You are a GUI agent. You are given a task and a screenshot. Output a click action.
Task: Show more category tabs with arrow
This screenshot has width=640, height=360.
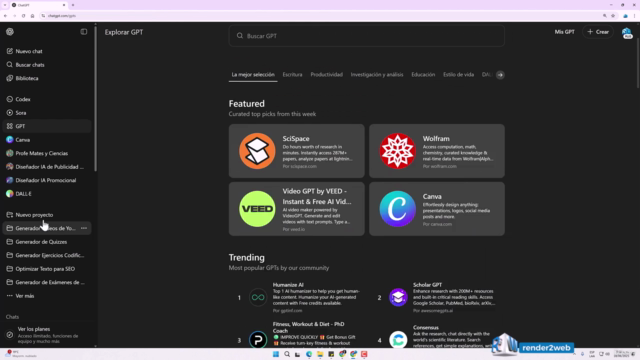click(x=500, y=75)
